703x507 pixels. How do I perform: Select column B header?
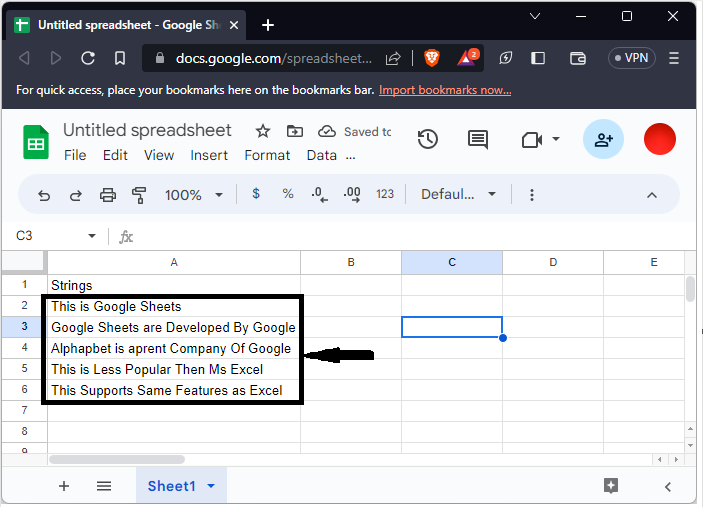[x=351, y=262]
